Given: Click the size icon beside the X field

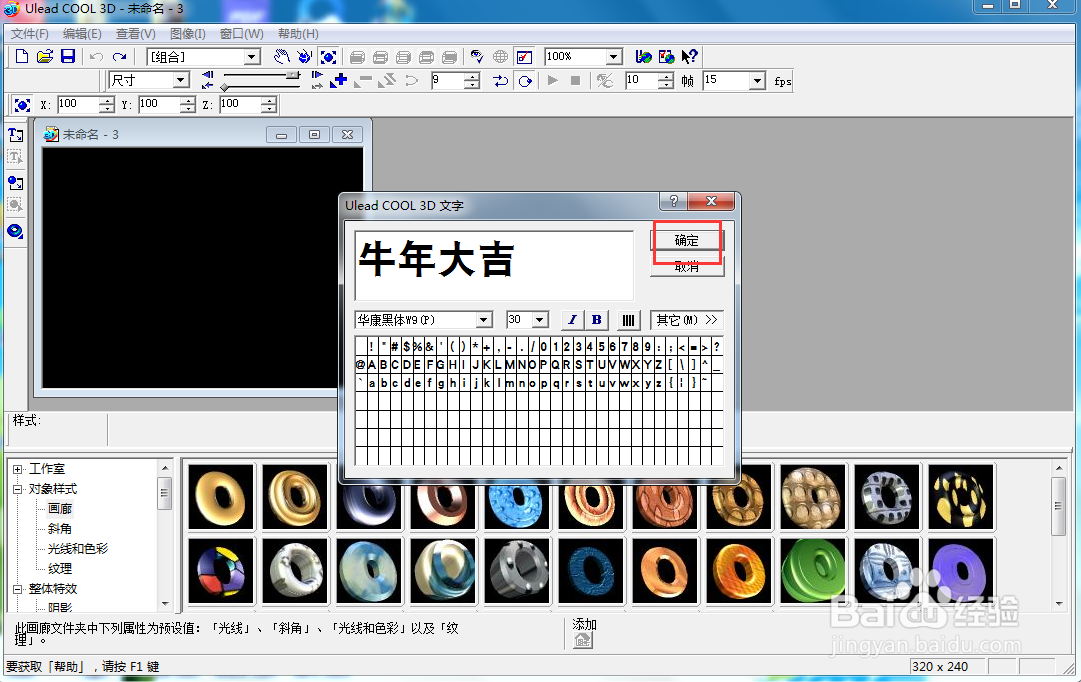Looking at the screenshot, I should click(22, 105).
